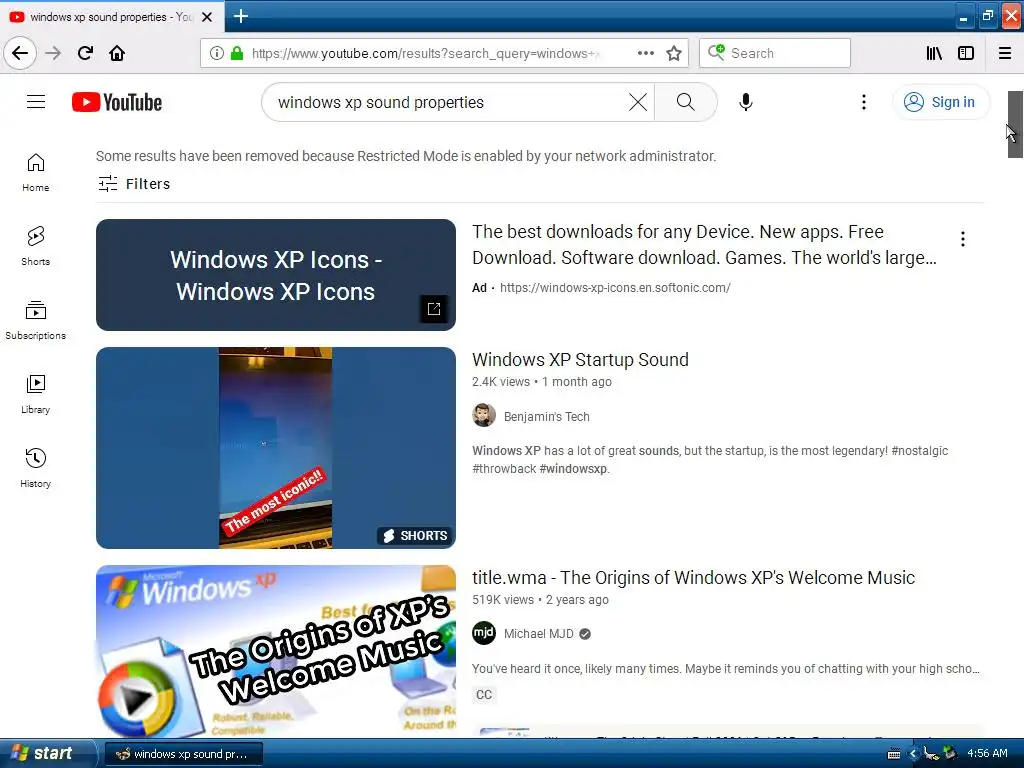Open page actions three-dot menu in address bar
The height and width of the screenshot is (768, 1024).
(x=645, y=53)
